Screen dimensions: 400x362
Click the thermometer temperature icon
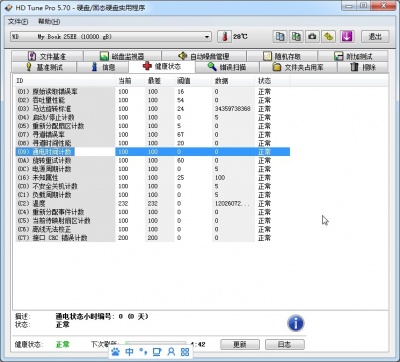click(x=225, y=36)
